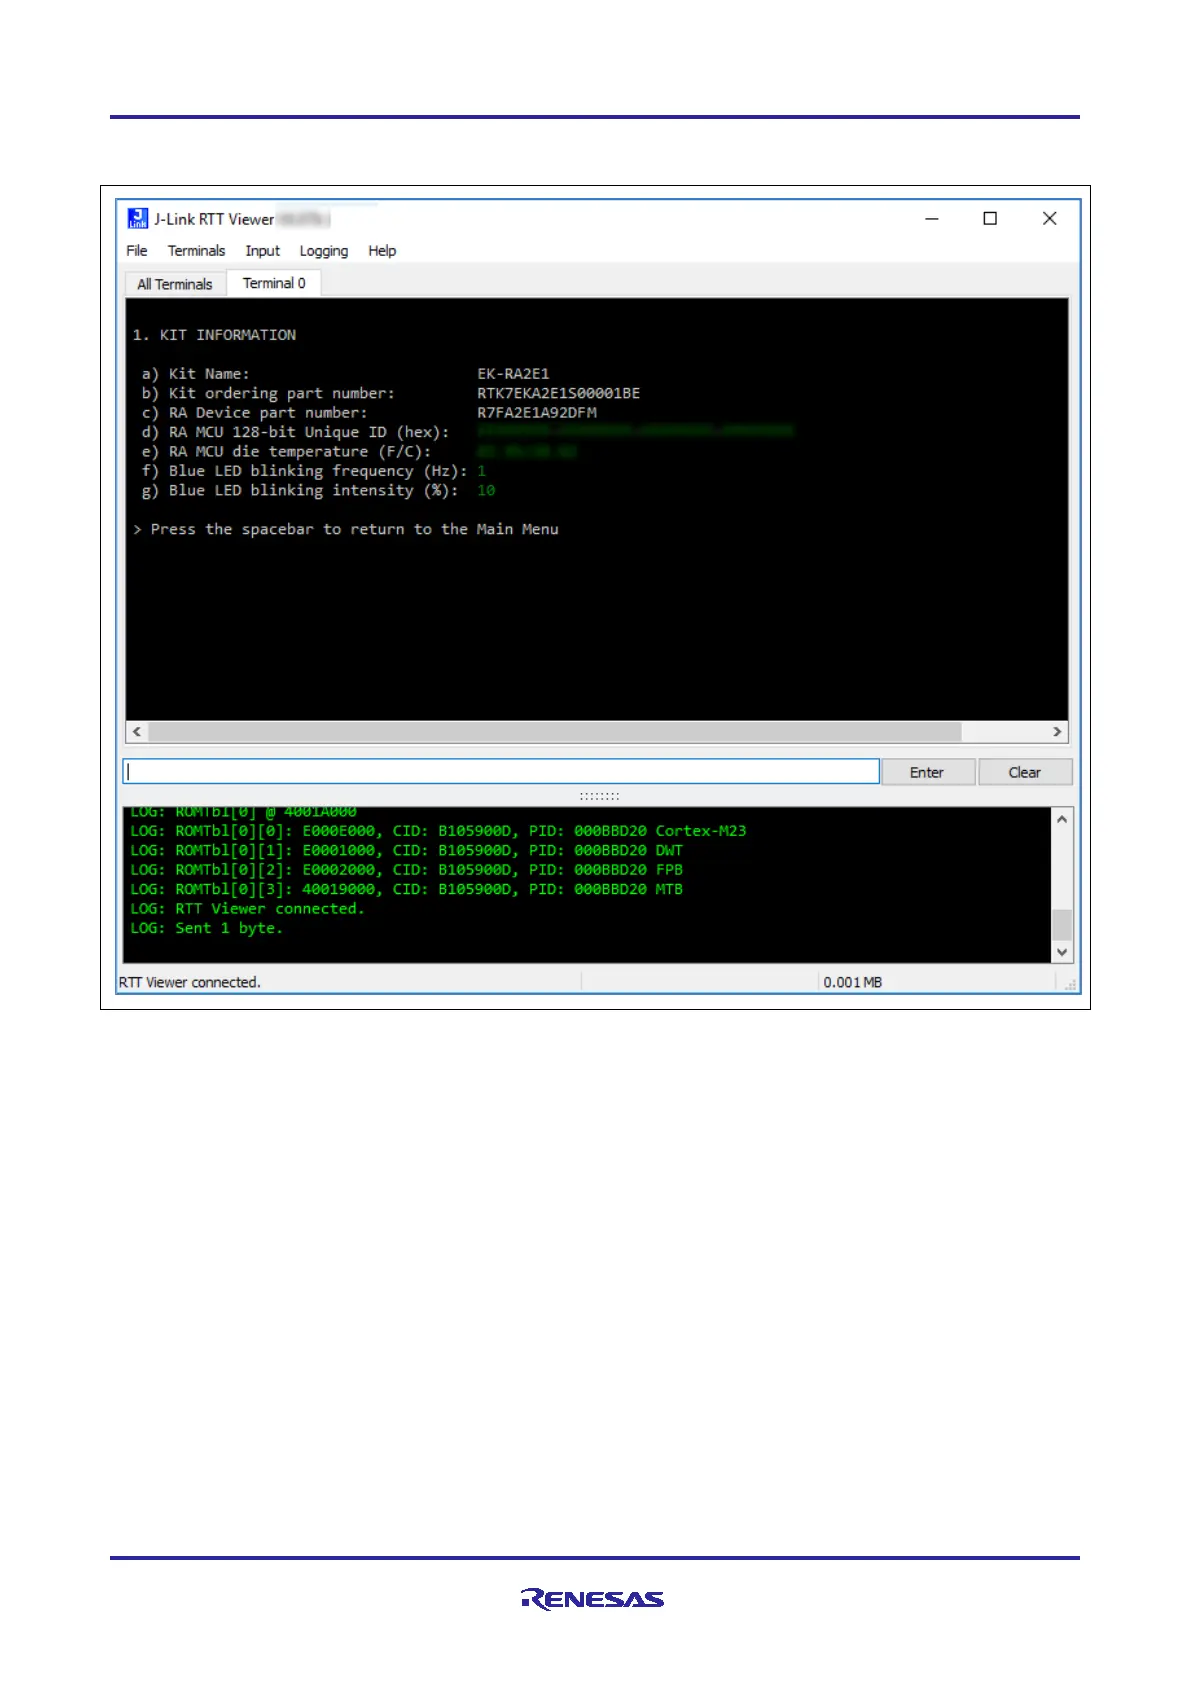Focus the terminal input text field

(x=501, y=771)
